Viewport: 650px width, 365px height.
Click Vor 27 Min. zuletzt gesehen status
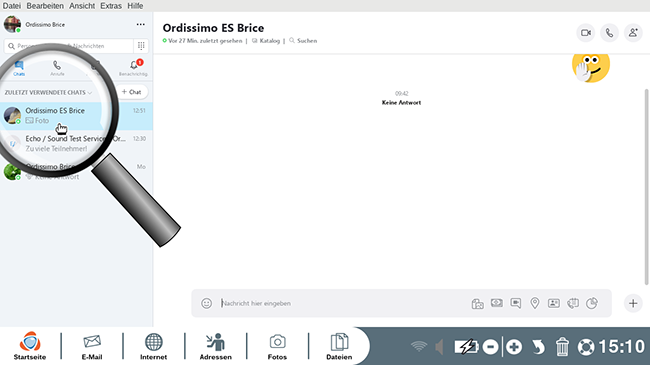(203, 41)
